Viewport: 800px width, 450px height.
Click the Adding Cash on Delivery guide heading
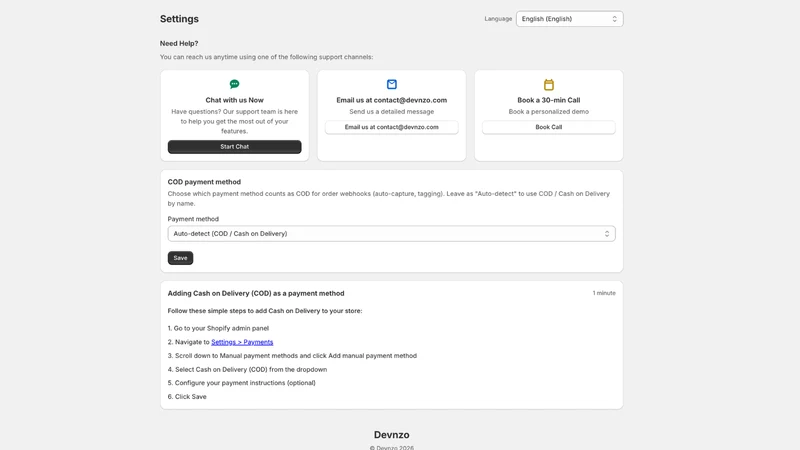(x=256, y=293)
